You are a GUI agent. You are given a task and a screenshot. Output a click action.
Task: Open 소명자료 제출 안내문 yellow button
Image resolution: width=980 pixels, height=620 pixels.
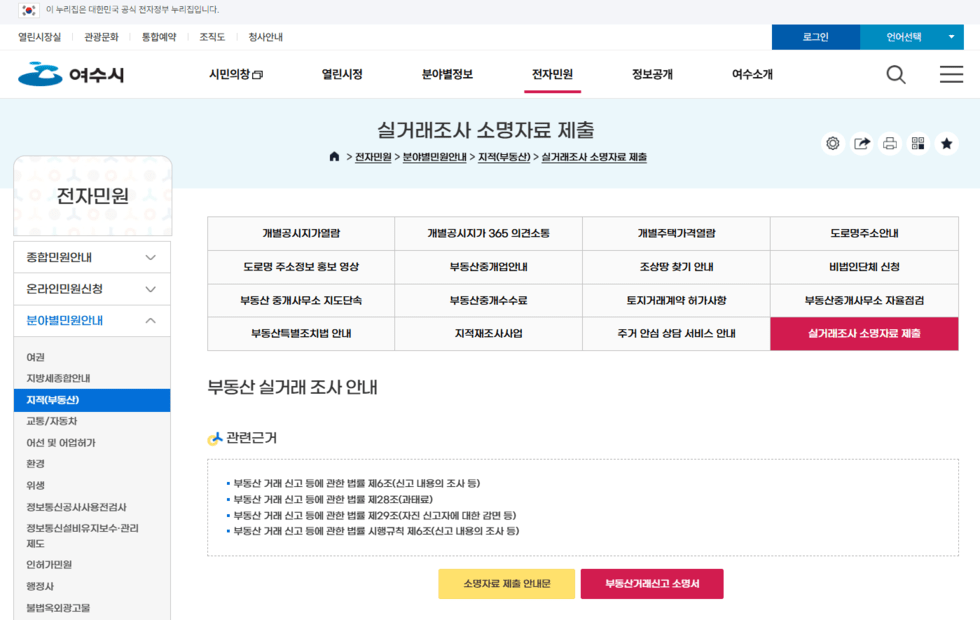tap(506, 584)
